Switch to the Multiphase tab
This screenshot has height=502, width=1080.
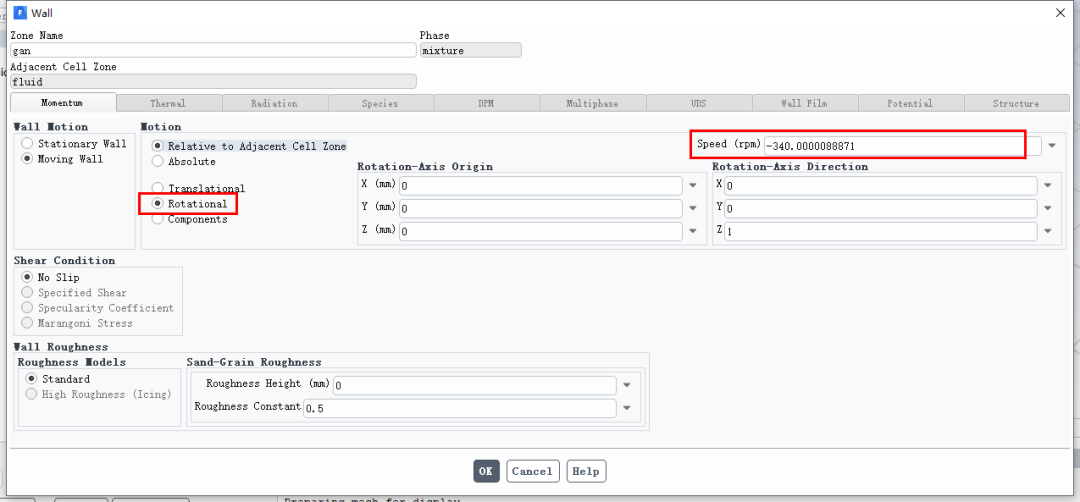(592, 103)
